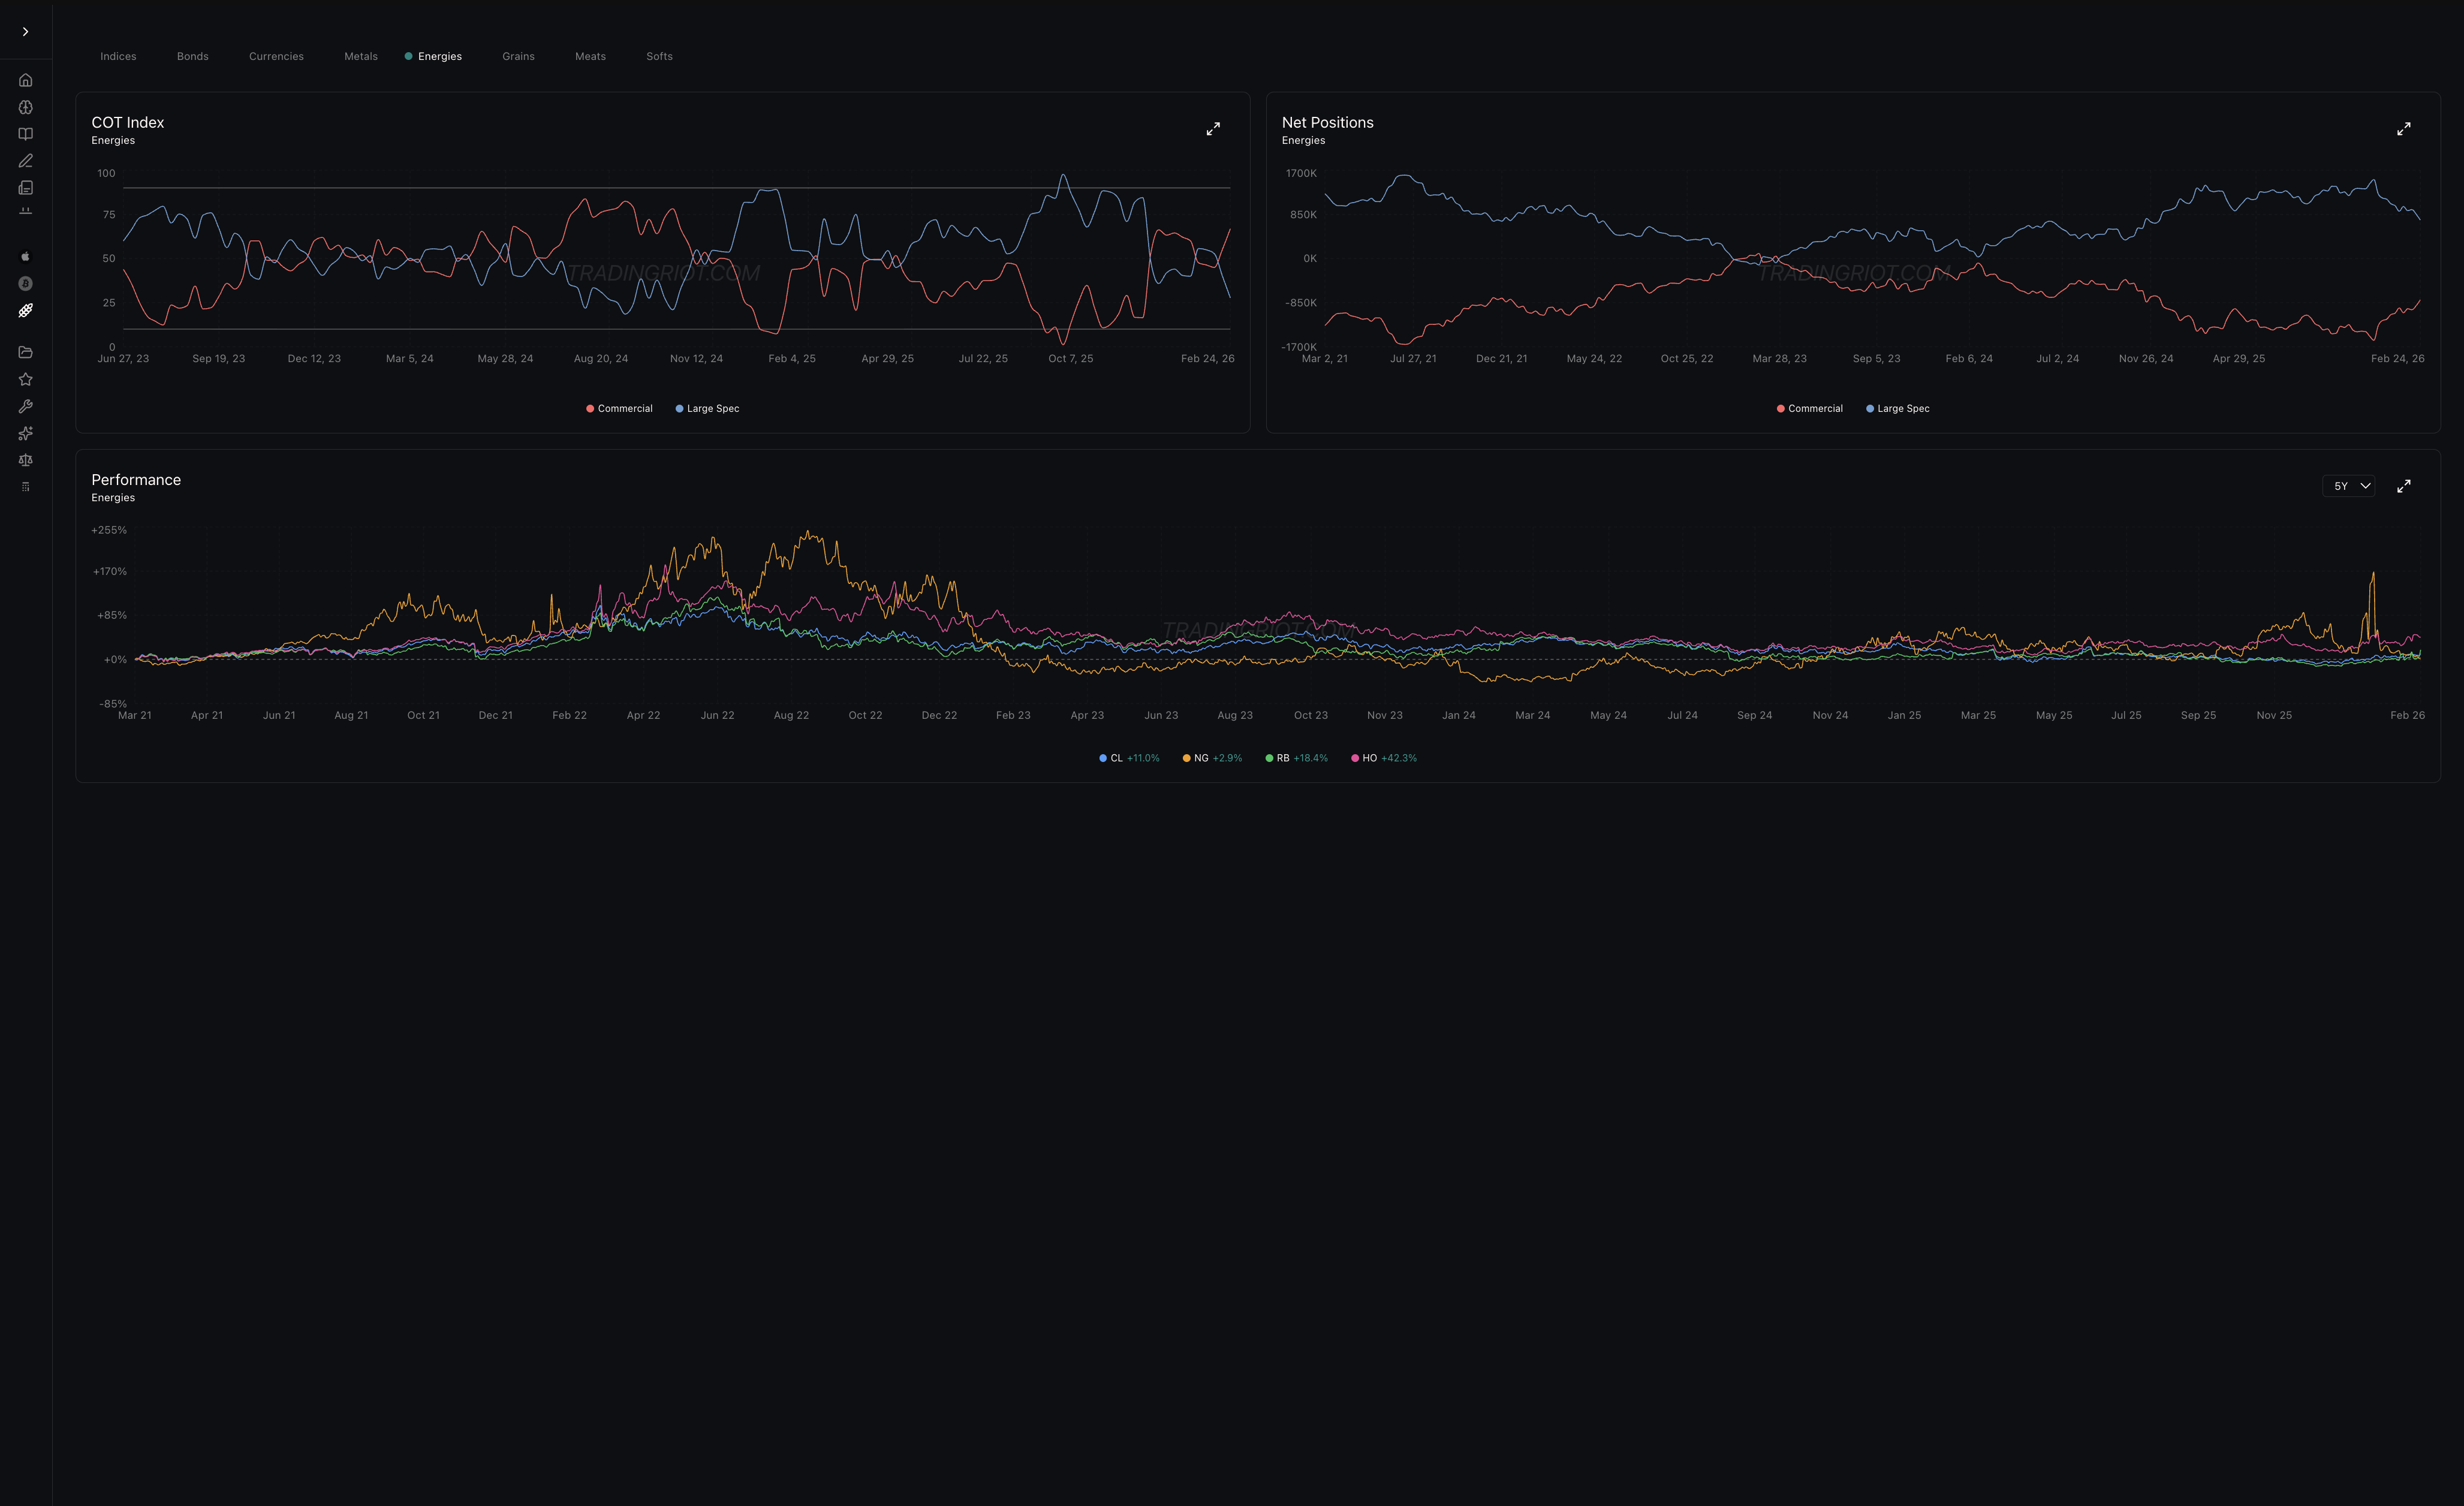This screenshot has width=2464, height=1506.
Task: Select the brain icon in the sidebar
Action: 25,107
